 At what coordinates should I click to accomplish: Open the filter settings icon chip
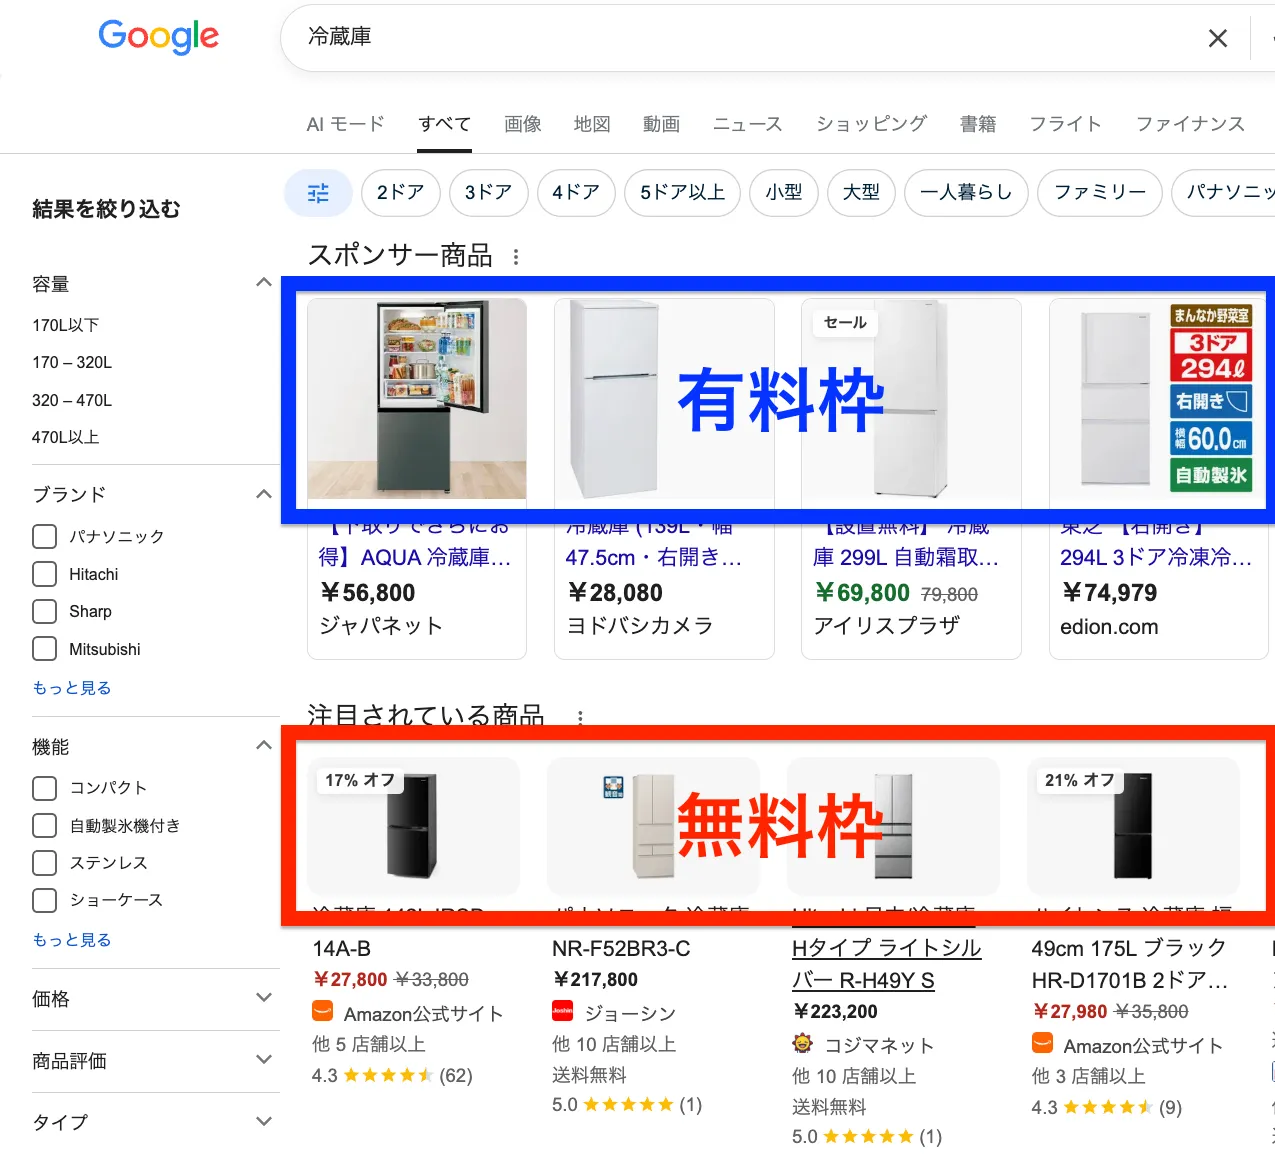pyautogui.click(x=318, y=192)
